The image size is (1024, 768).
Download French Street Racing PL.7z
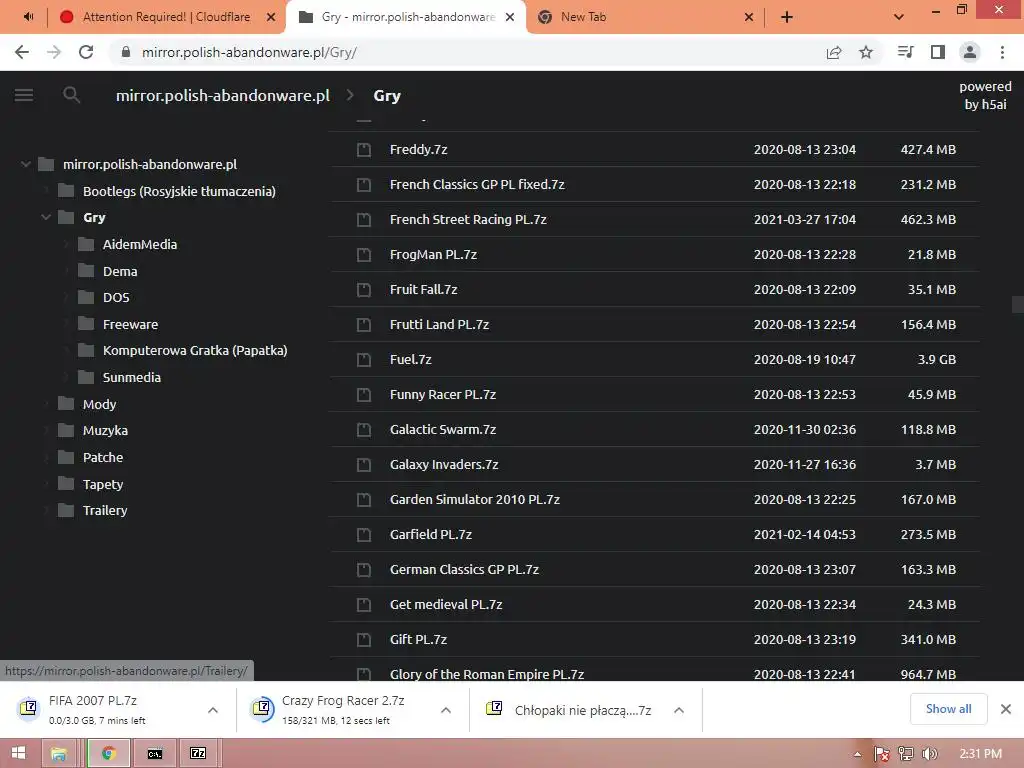pos(468,219)
